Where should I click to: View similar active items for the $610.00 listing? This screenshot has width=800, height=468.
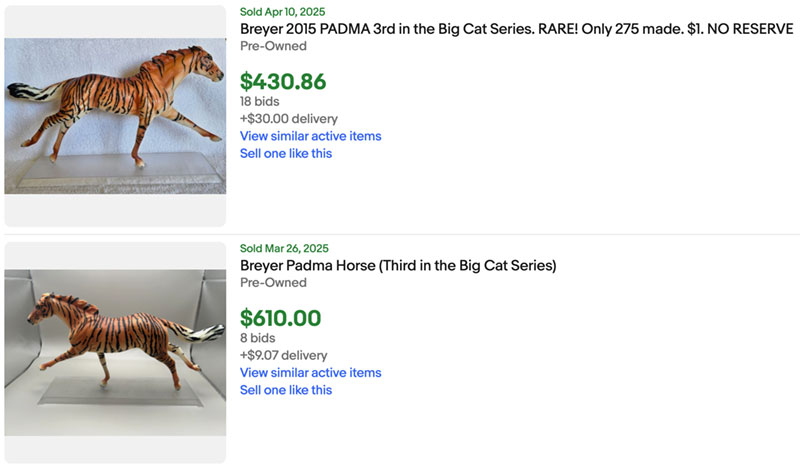click(310, 373)
